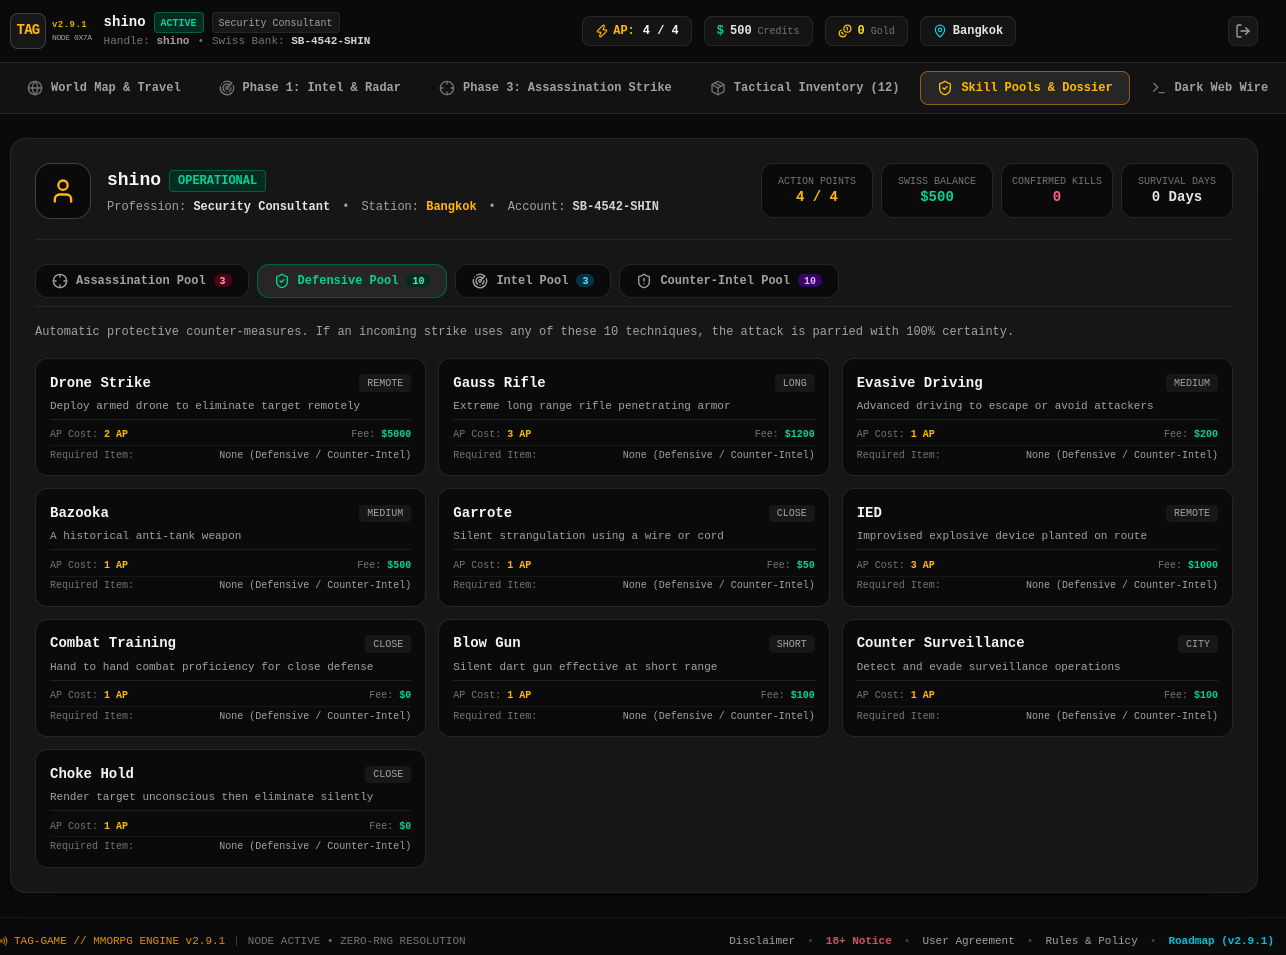This screenshot has width=1286, height=955.
Task: Click the Evasive Driving card title
Action: click(919, 383)
